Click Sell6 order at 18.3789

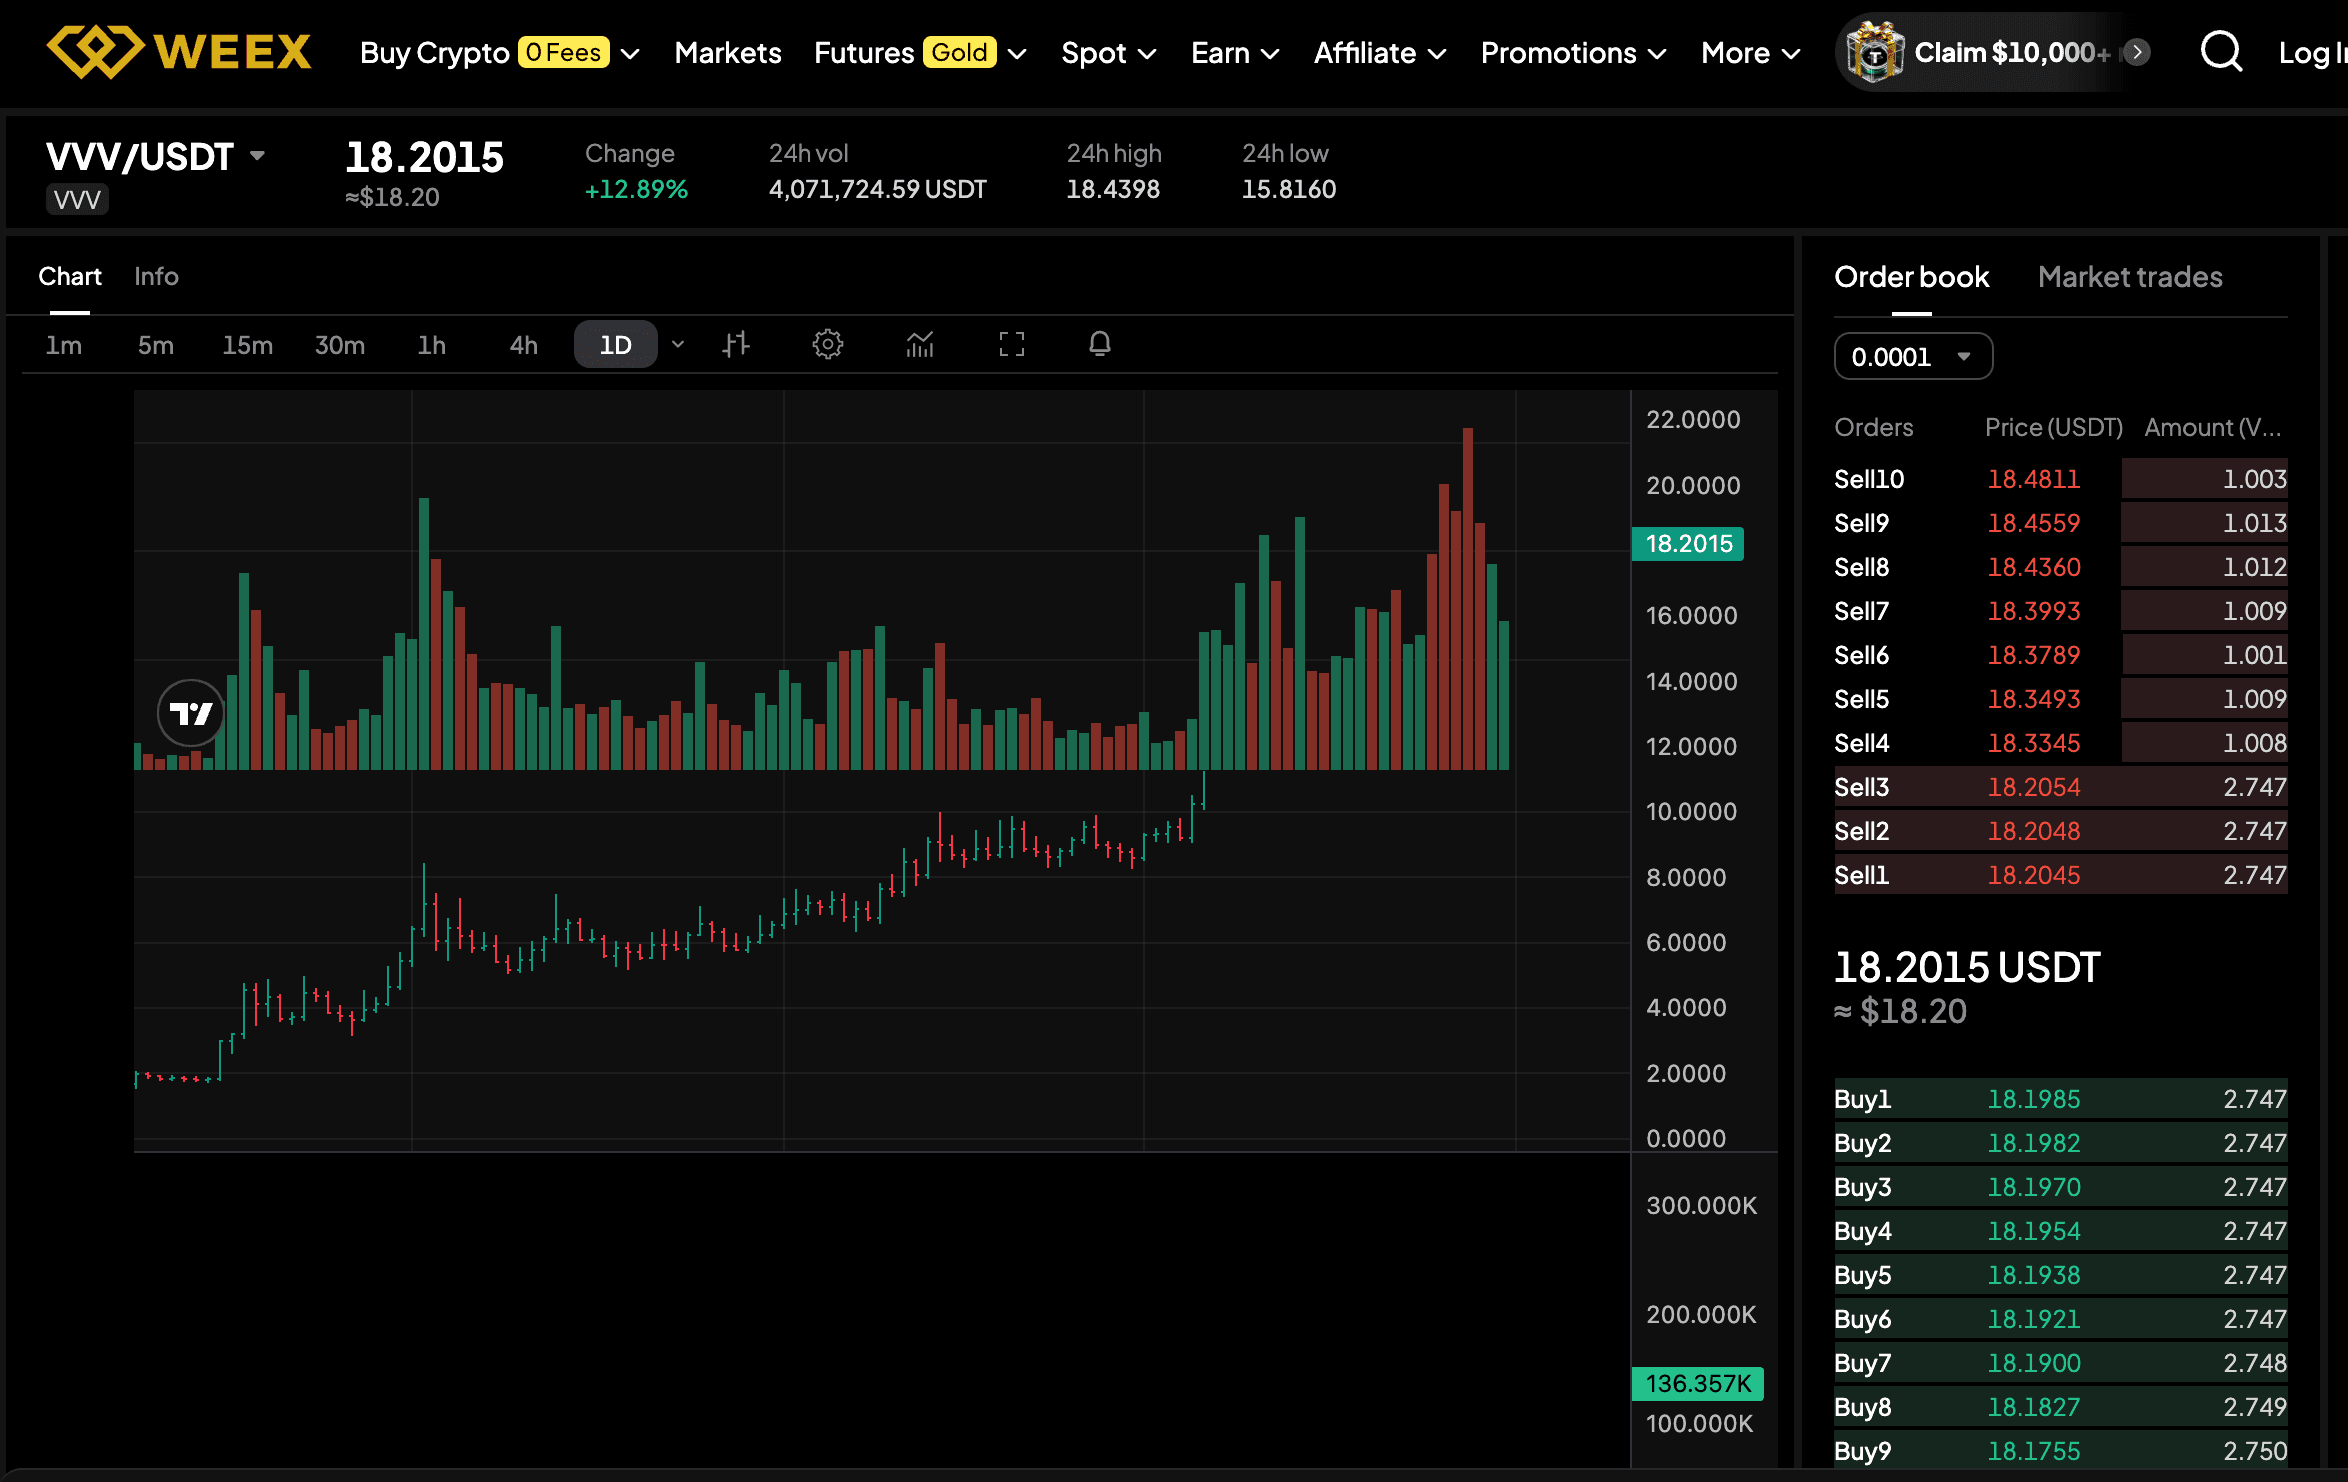(x=2060, y=655)
